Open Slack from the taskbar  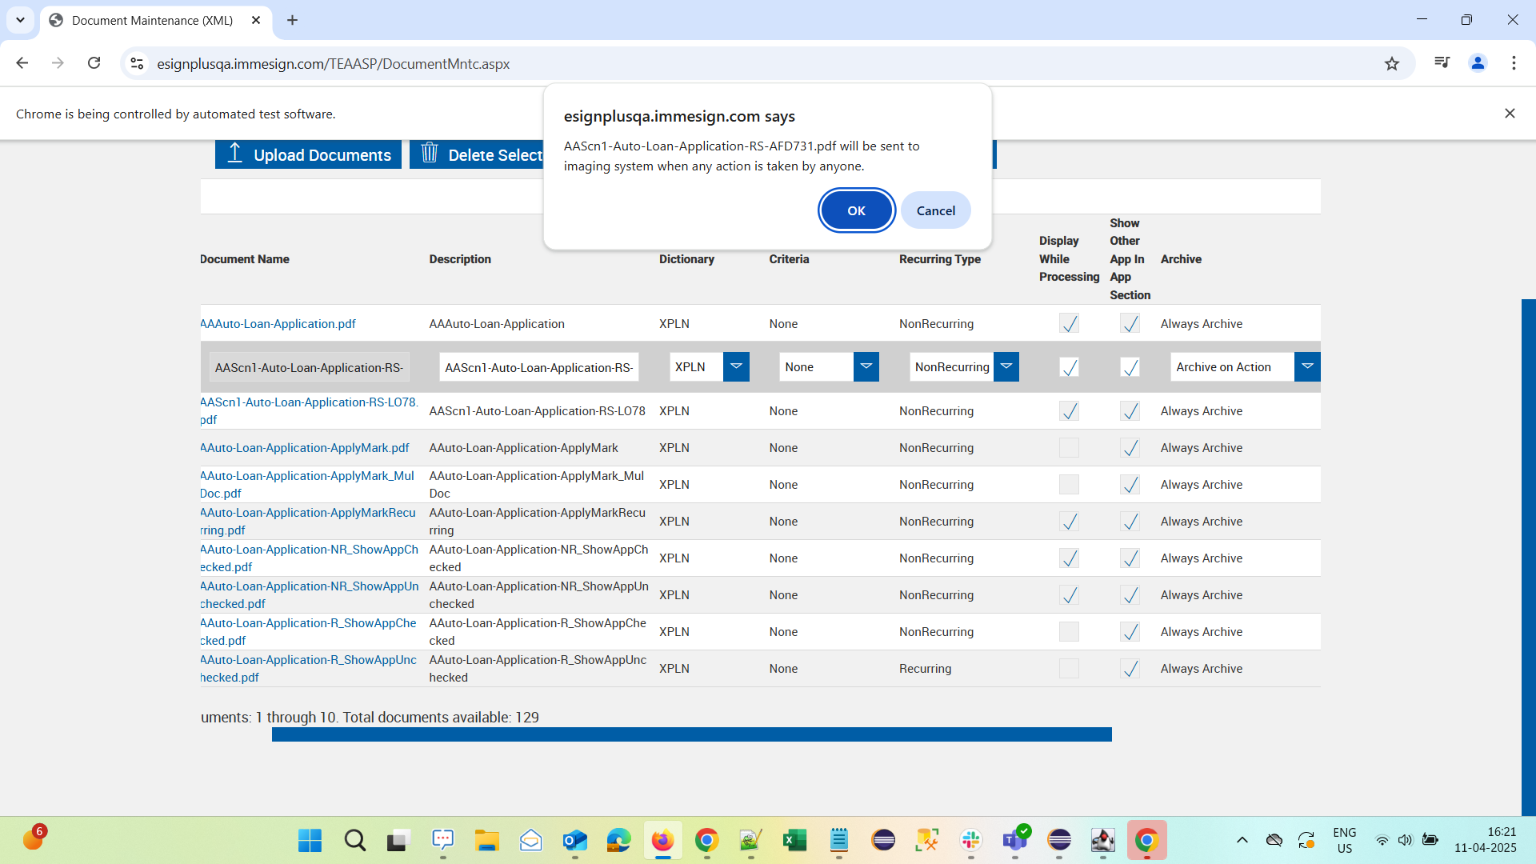[x=971, y=840]
